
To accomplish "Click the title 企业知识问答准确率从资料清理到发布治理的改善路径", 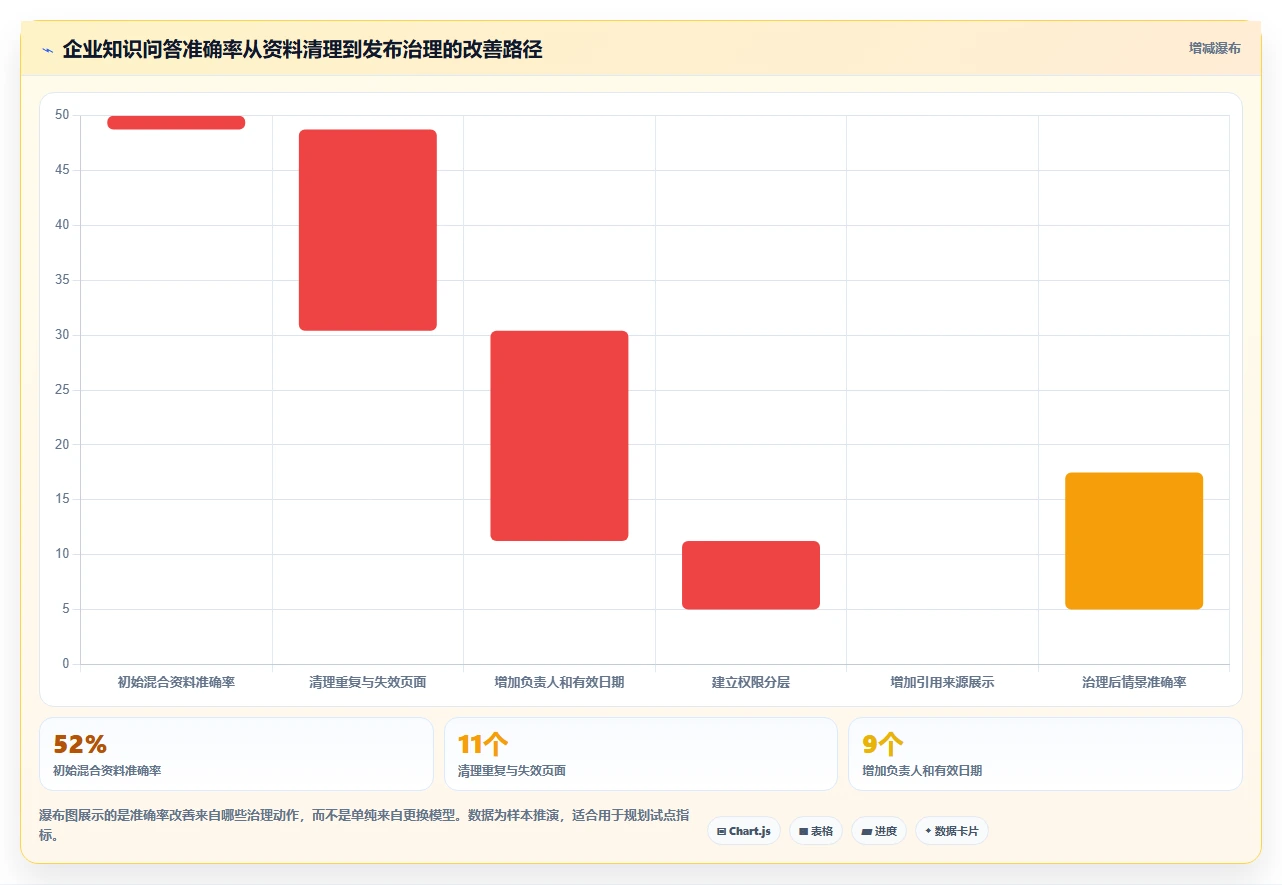I will [302, 49].
